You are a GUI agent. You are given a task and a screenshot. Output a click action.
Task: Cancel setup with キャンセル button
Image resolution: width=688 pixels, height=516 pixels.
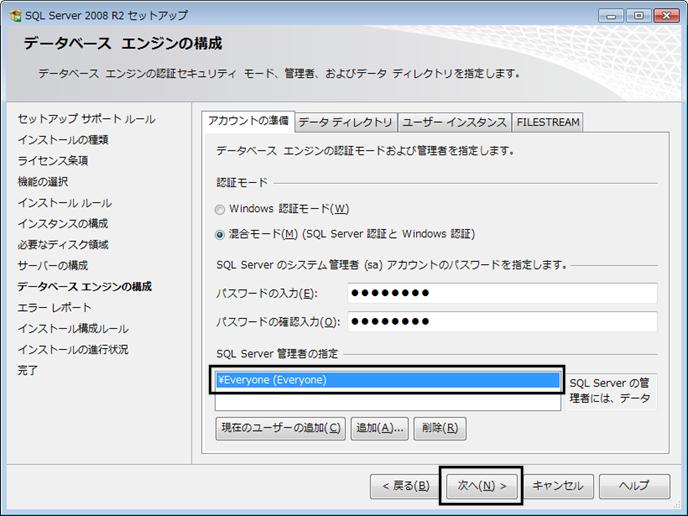click(557, 486)
